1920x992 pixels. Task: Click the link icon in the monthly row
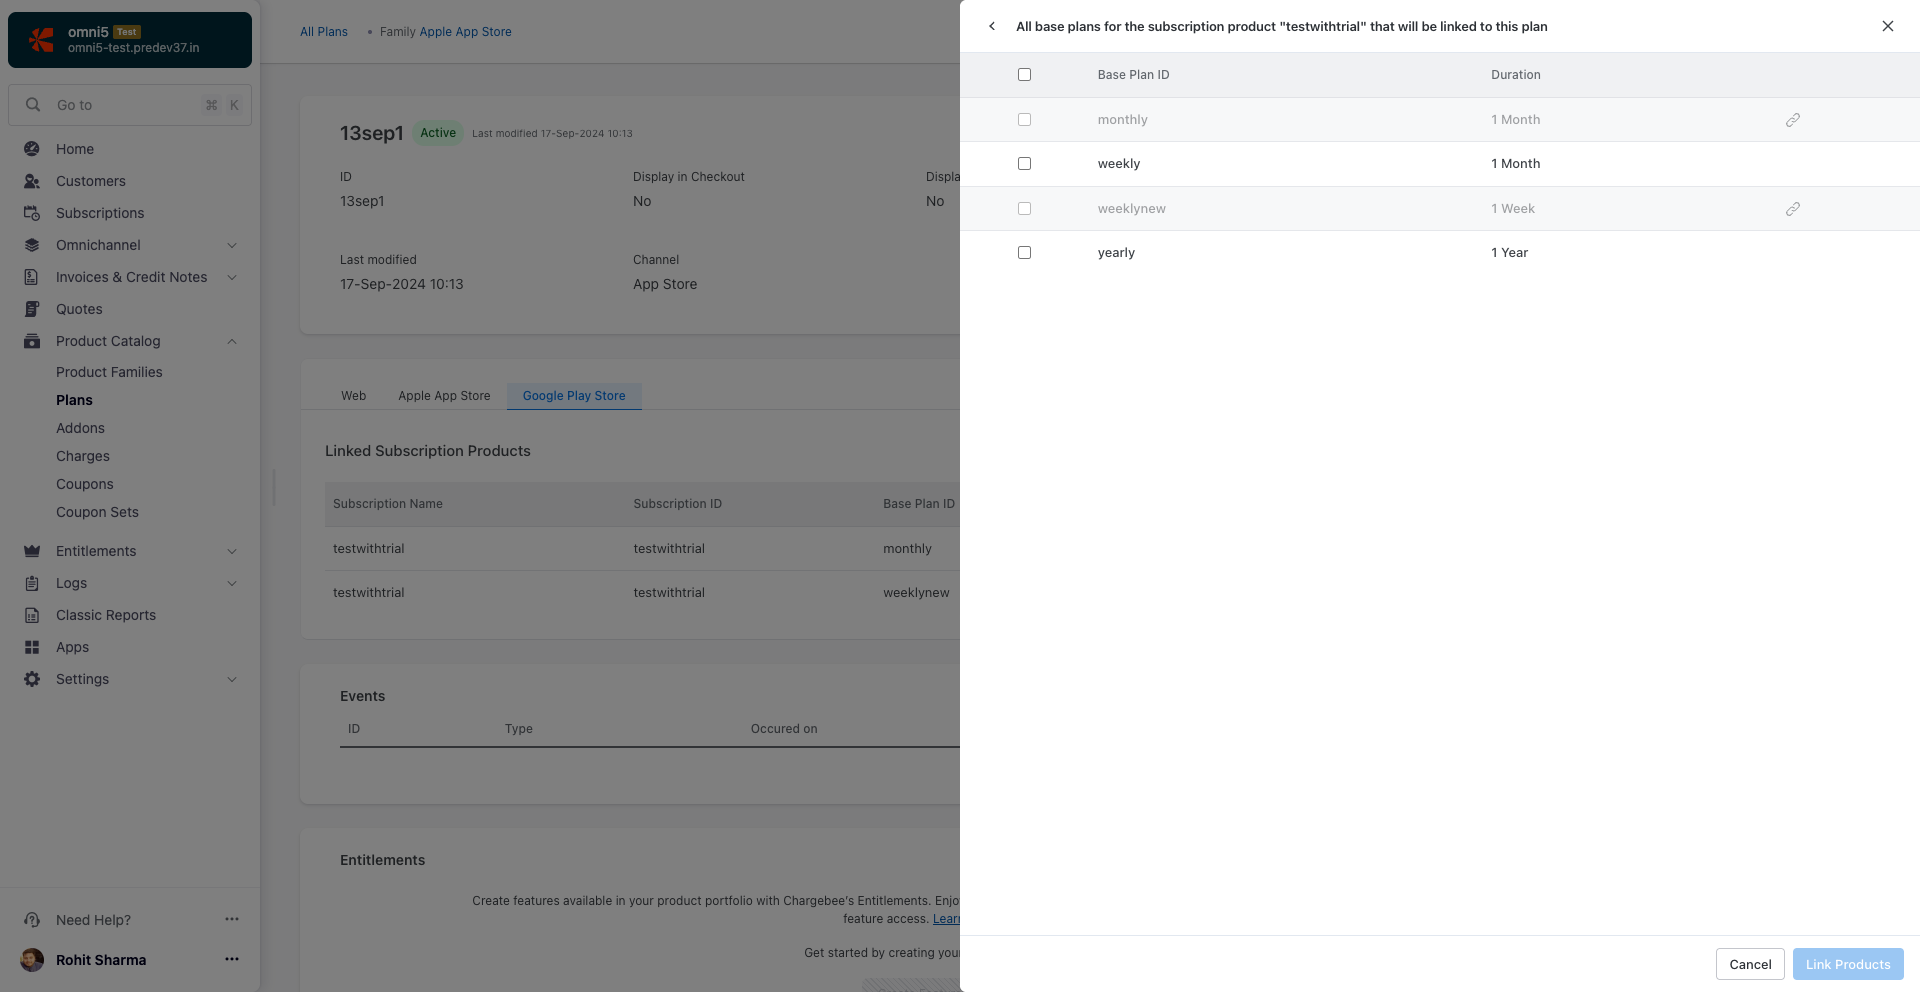tap(1793, 120)
